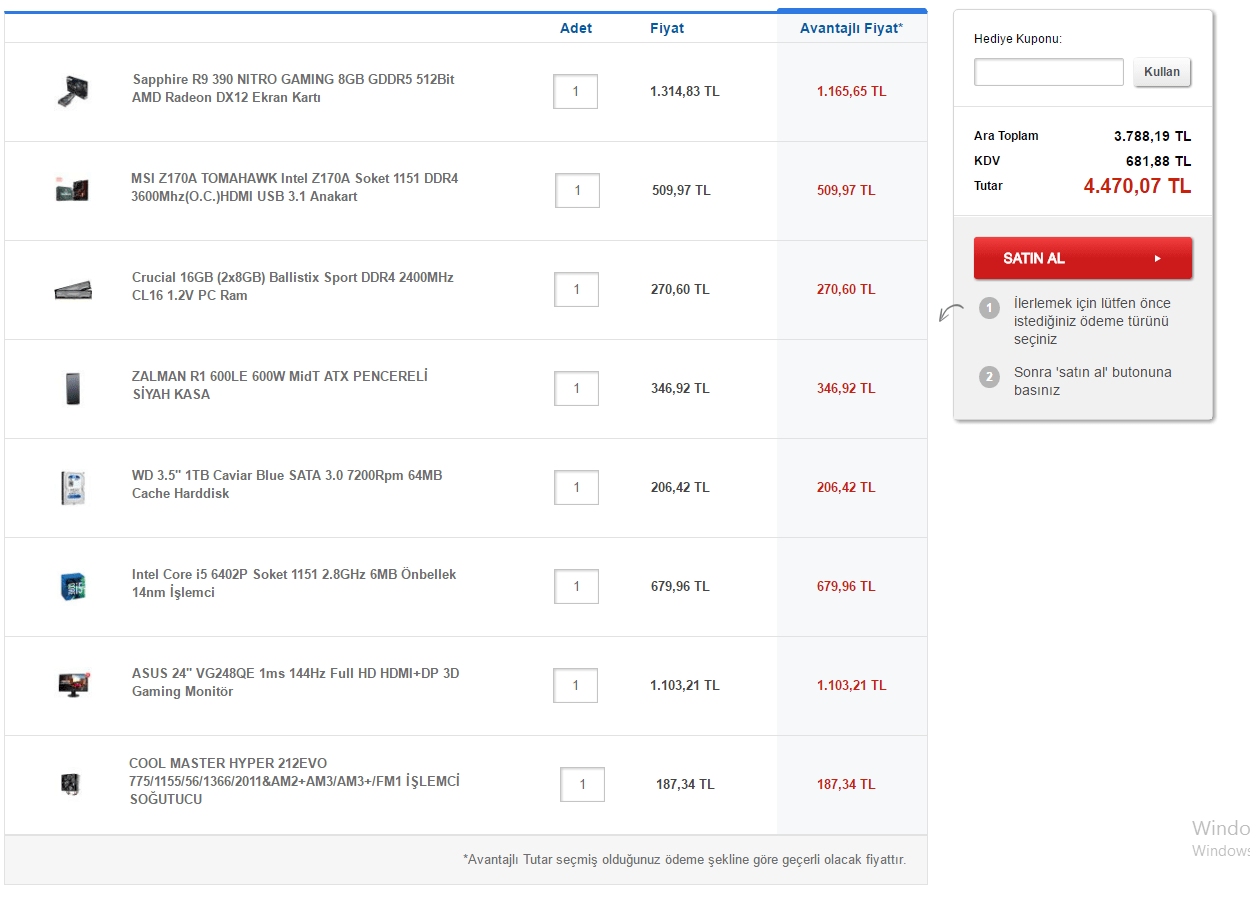The width and height of the screenshot is (1250, 897).
Task: Click the ZALMAN R1 case thumbnail
Action: 72,388
